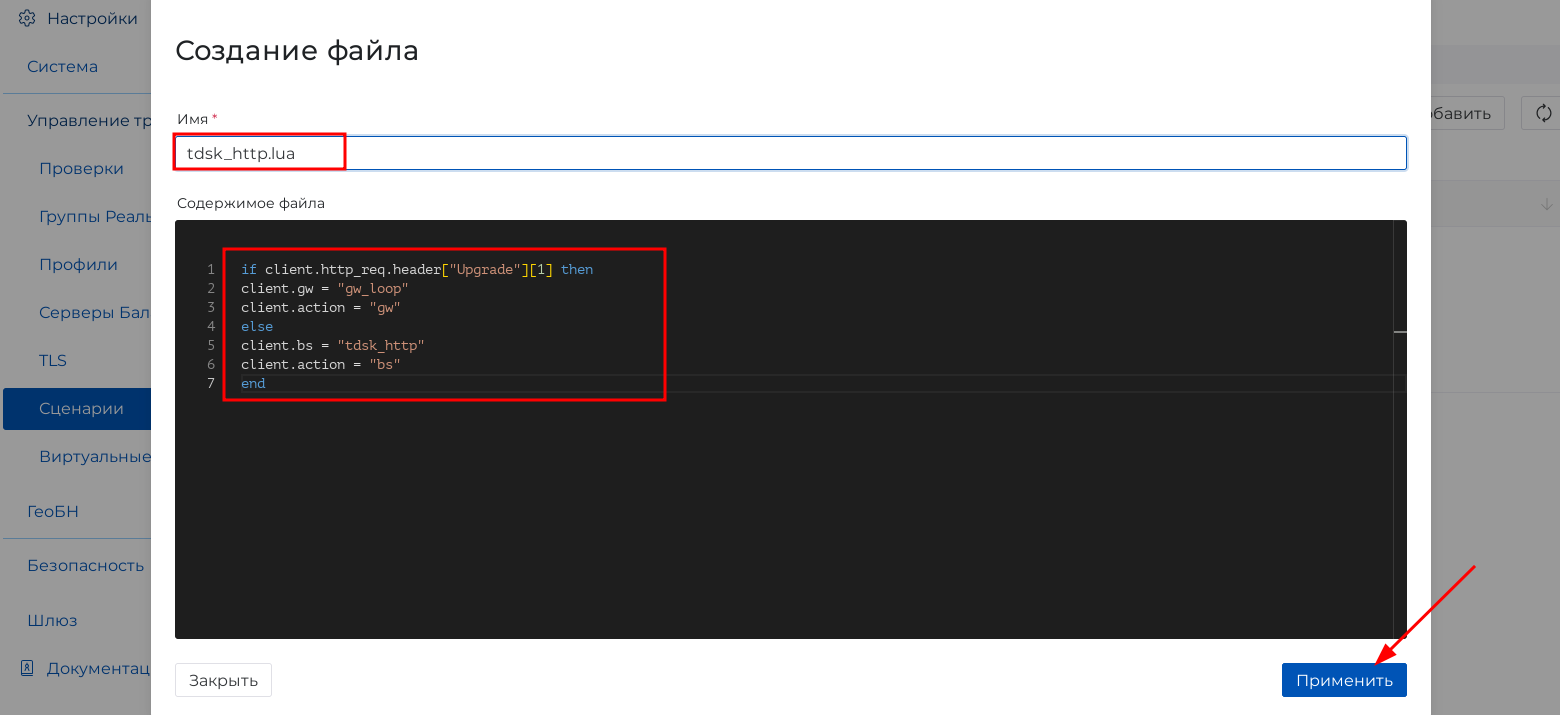Open Группы Реальных Серверов item

tap(94, 216)
